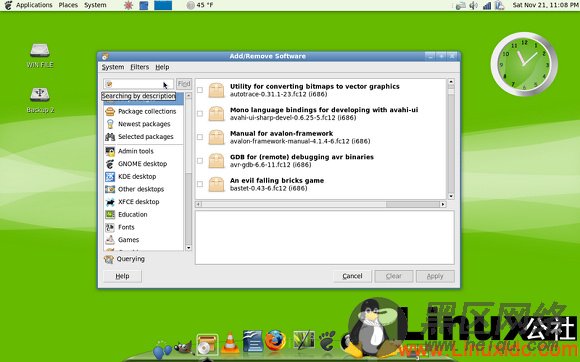Click the network signal icon in panel
Screen dimensions: 580x362
[x=487, y=5]
